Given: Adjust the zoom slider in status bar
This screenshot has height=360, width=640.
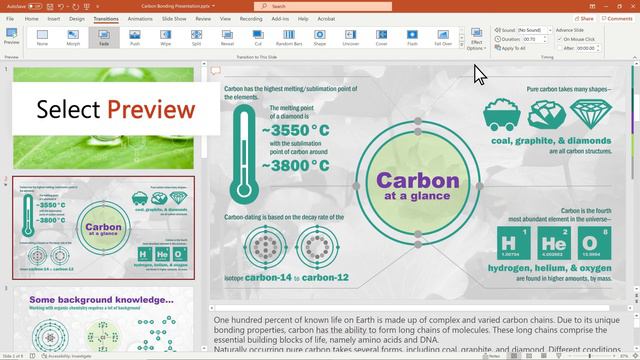Looking at the screenshot, I should point(590,356).
